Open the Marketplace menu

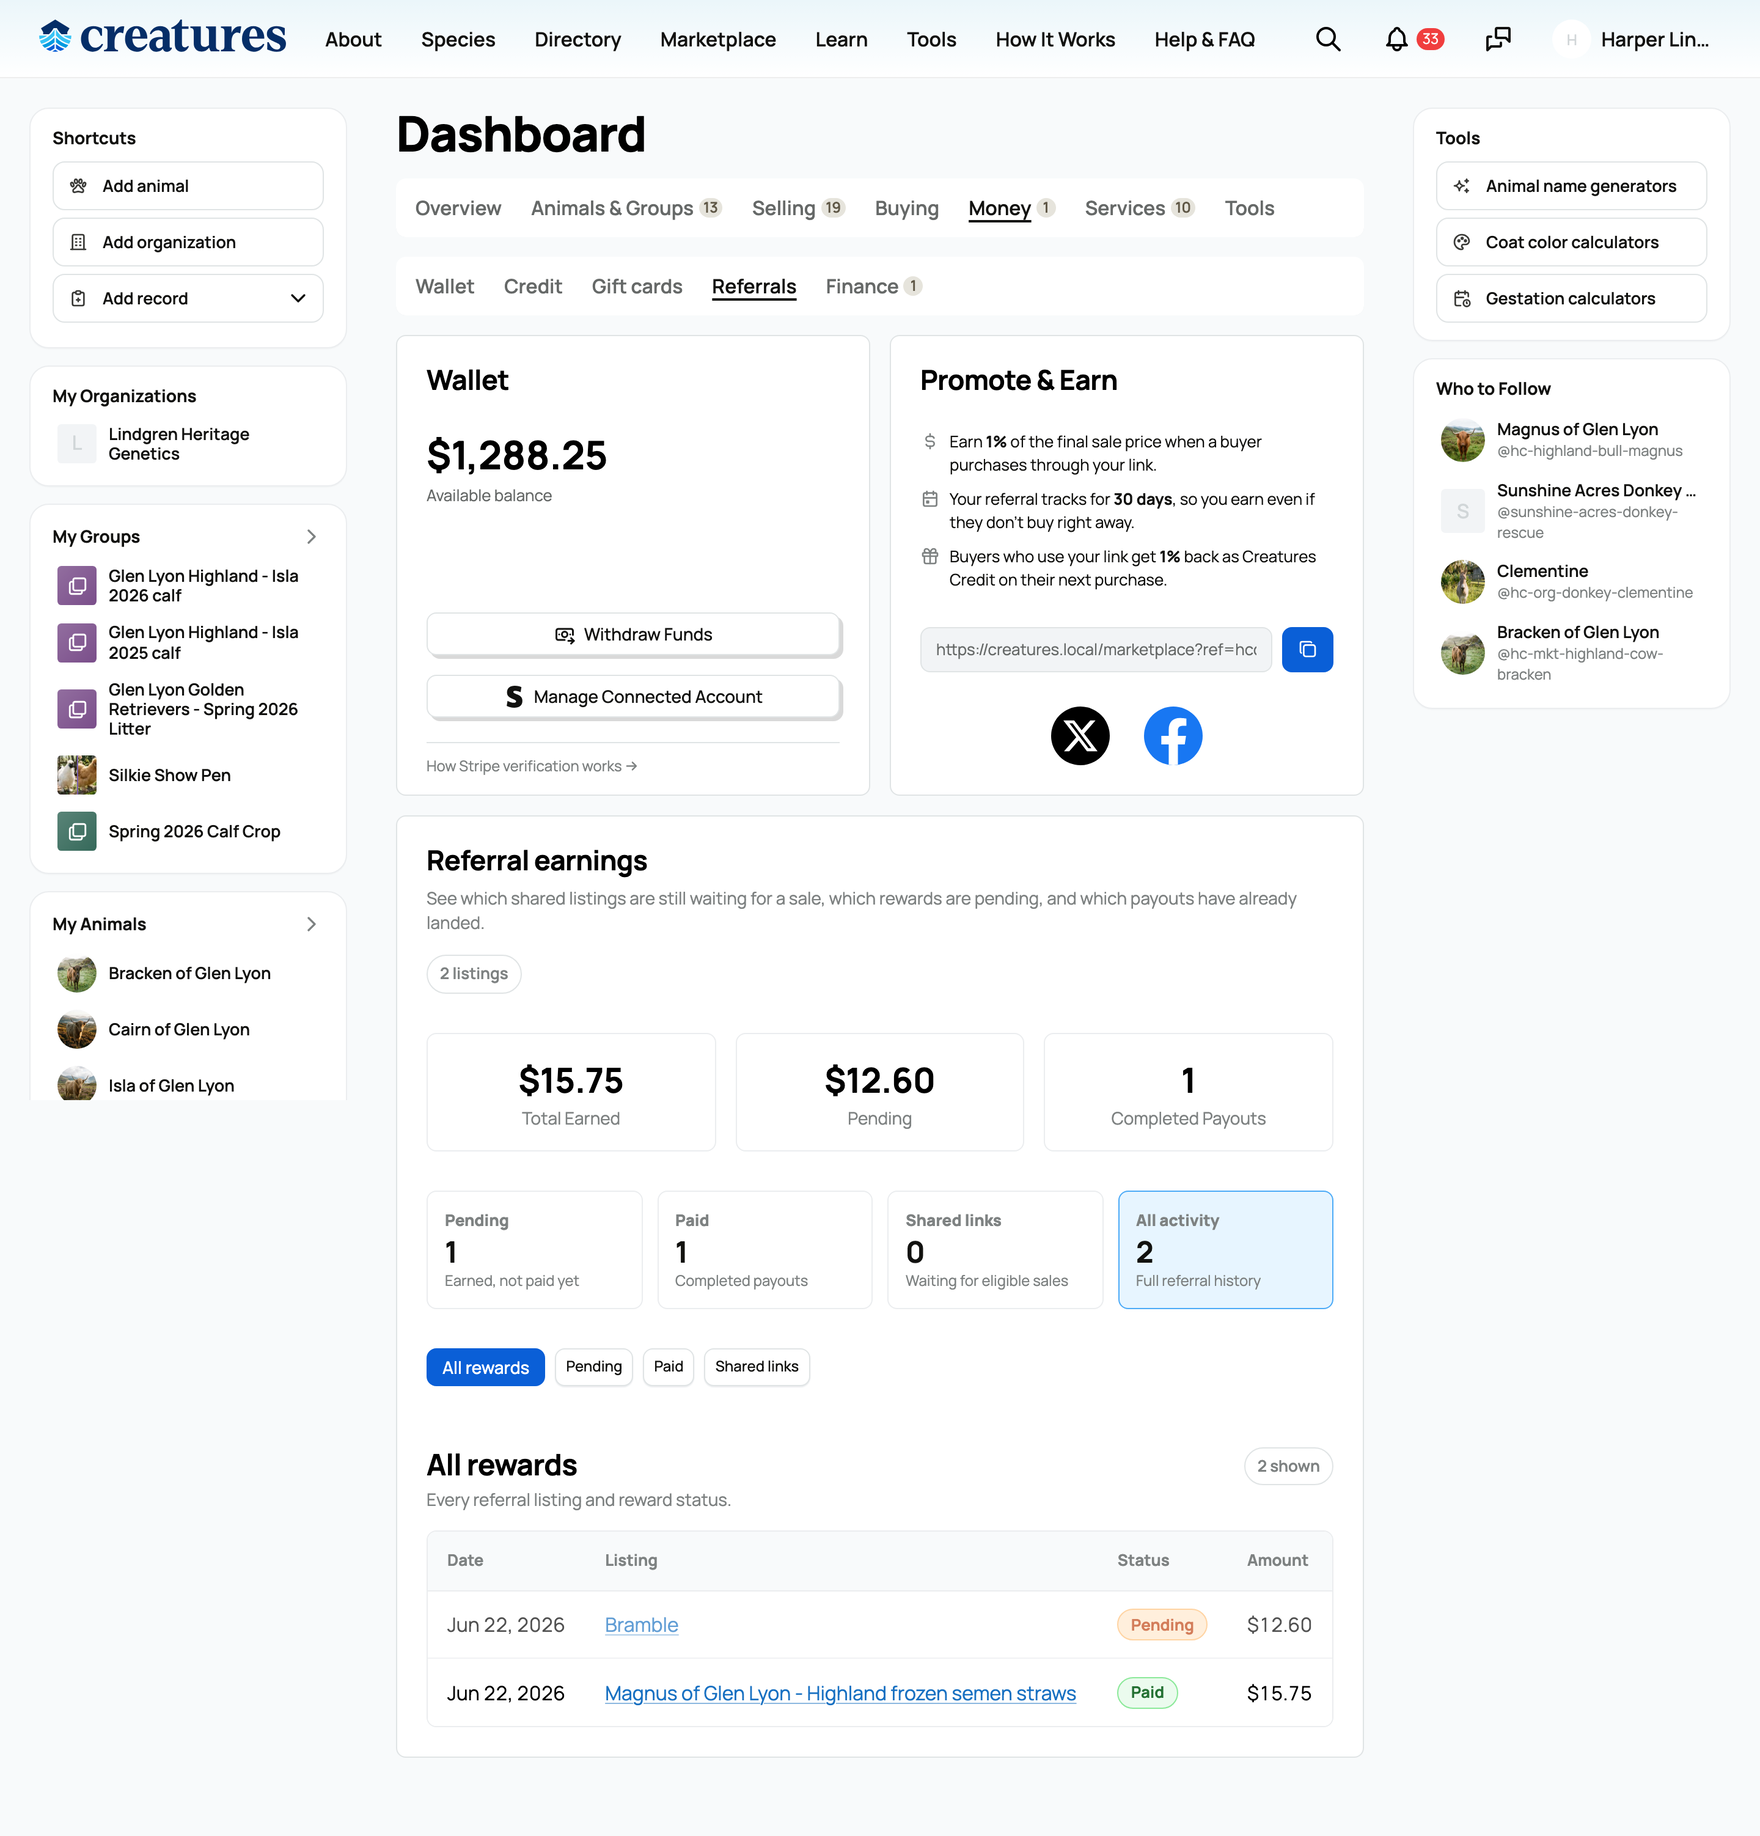point(718,39)
